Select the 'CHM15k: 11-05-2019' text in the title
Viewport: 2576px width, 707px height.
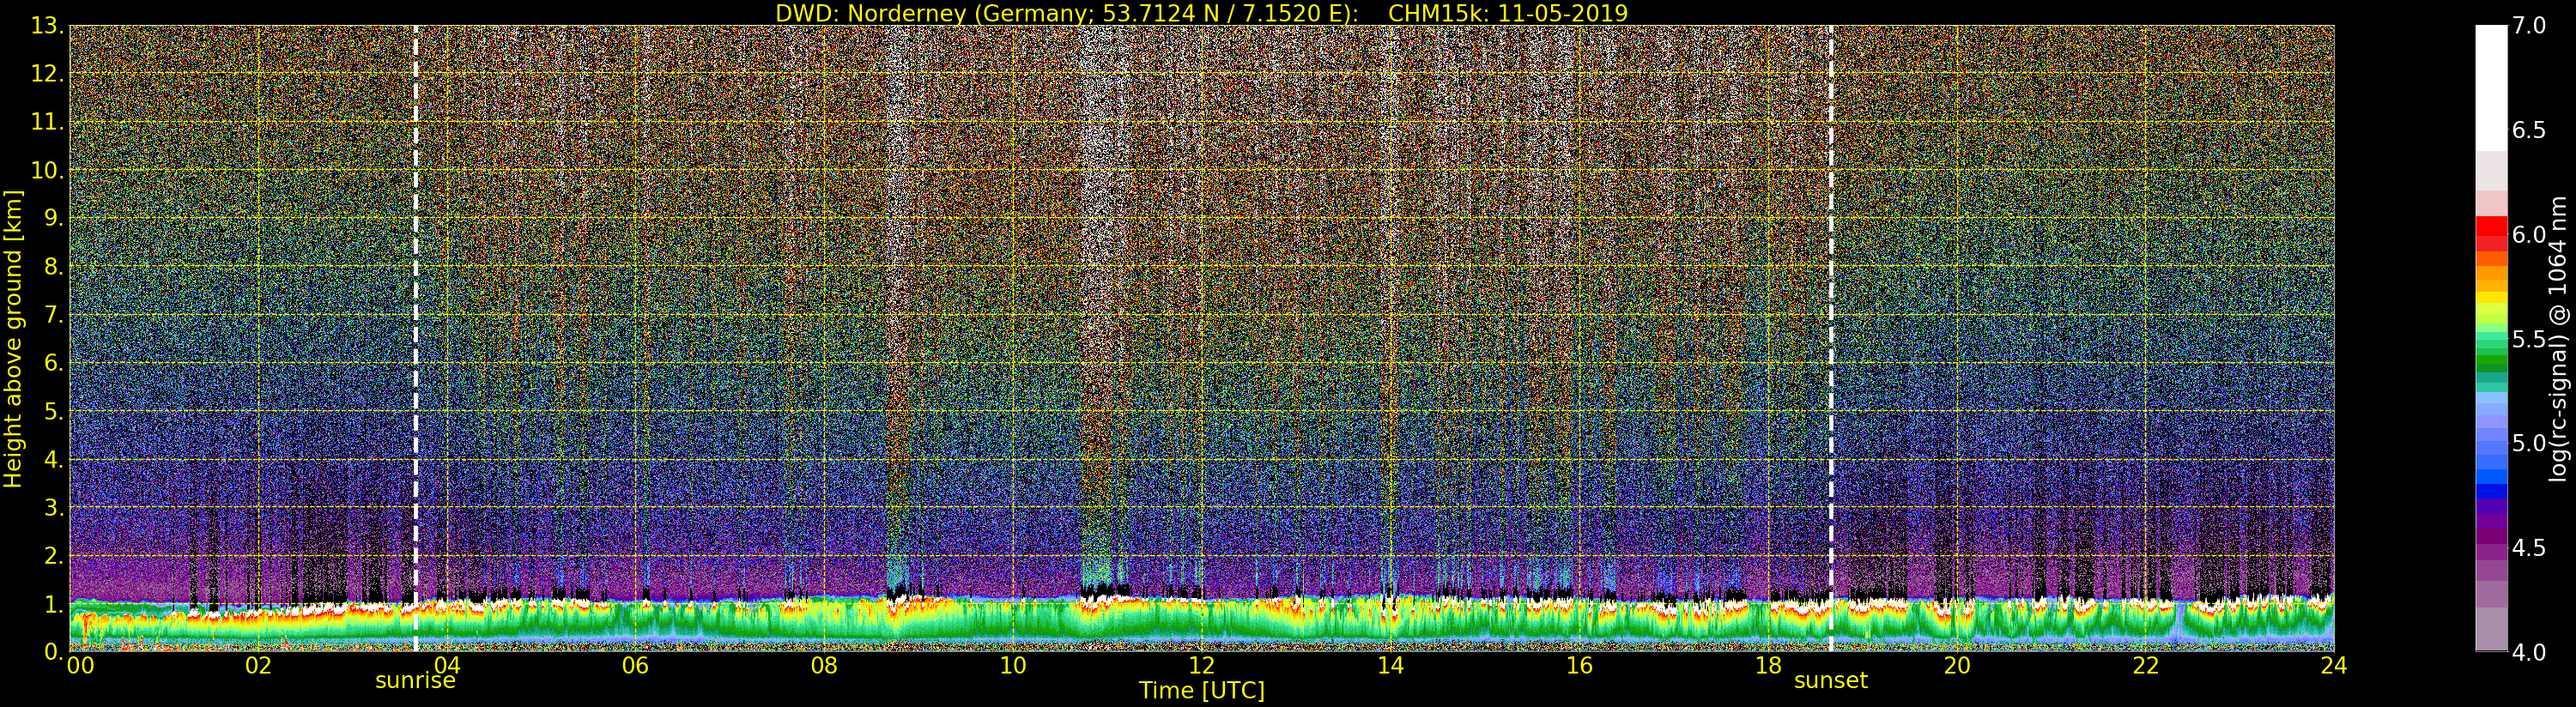point(1508,13)
